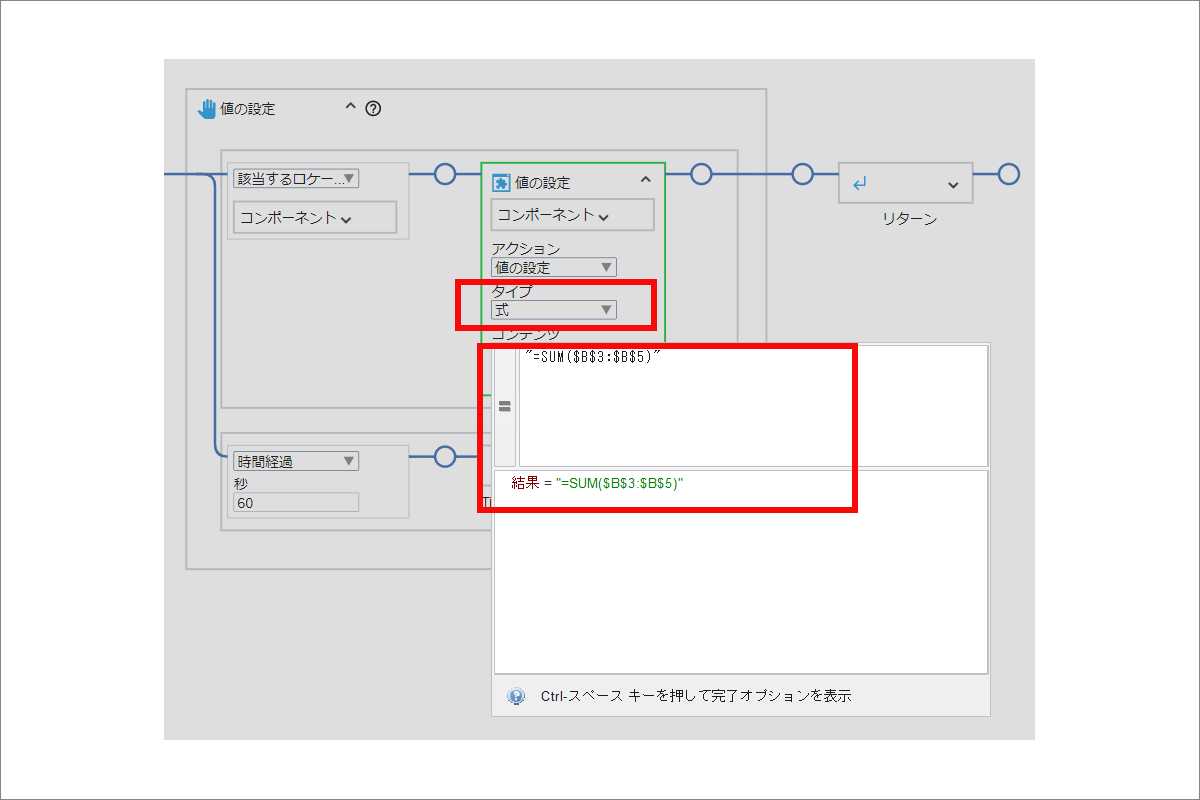Expand the リターン step chevron

952,185
